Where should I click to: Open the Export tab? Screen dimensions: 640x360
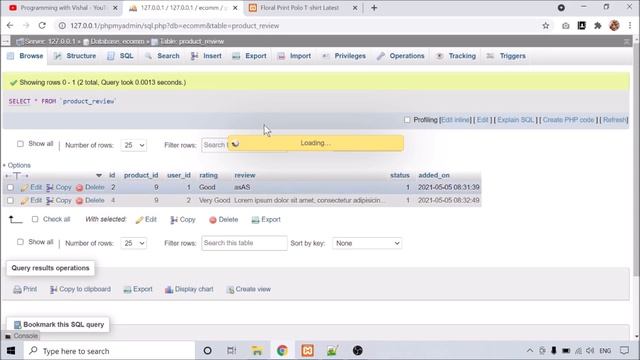pos(249,56)
